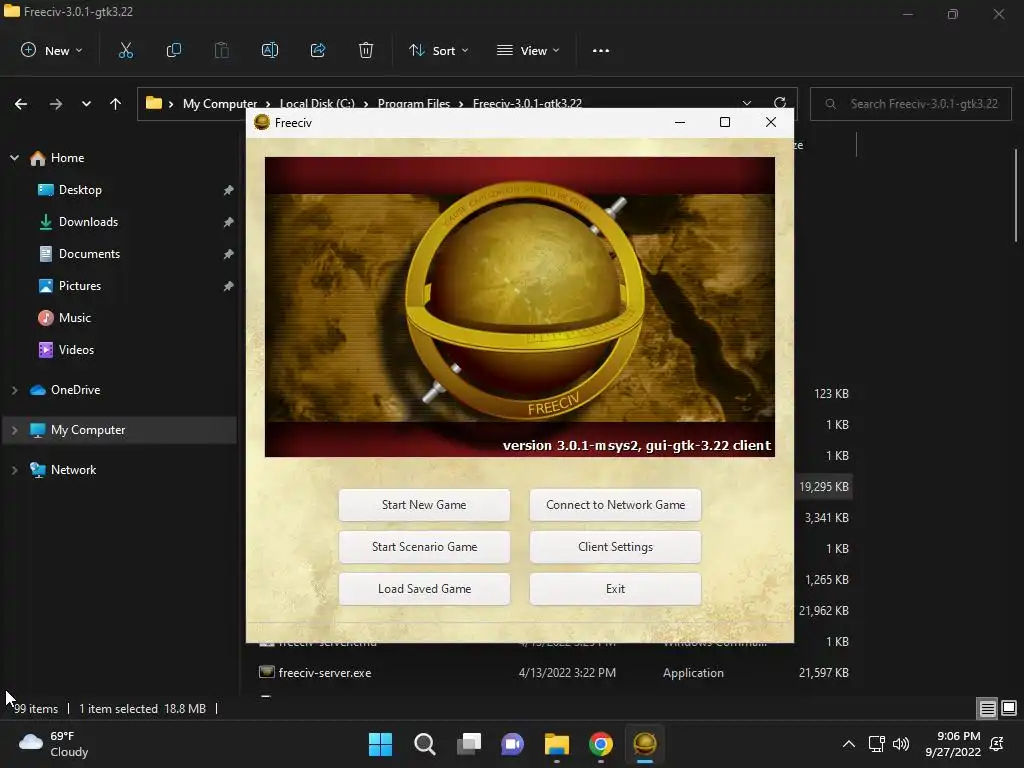
Task: Click the Cut scissors icon in Explorer
Action: point(125,50)
